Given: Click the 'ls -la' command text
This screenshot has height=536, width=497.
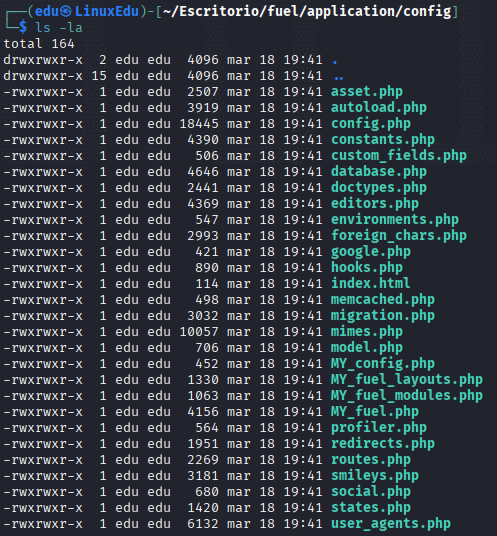Looking at the screenshot, I should [x=59, y=27].
